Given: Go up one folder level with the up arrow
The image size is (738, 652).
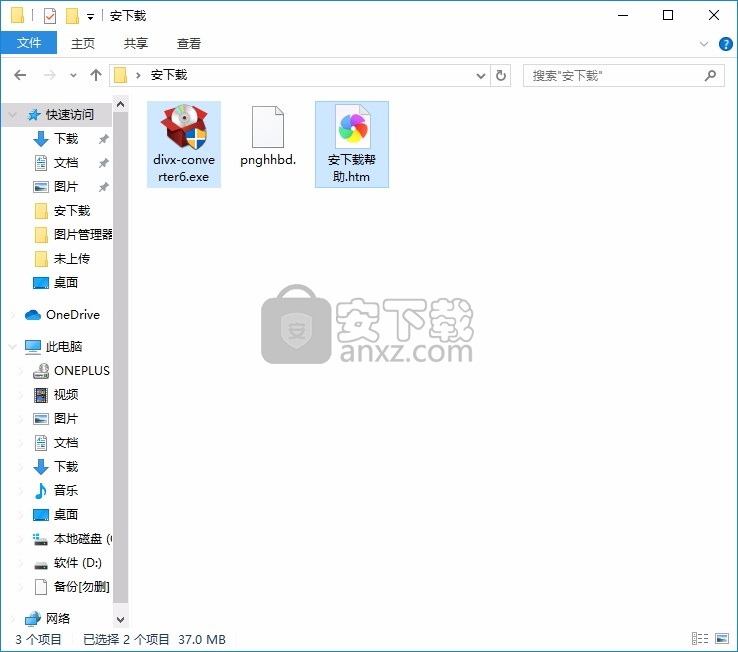Looking at the screenshot, I should (96, 75).
